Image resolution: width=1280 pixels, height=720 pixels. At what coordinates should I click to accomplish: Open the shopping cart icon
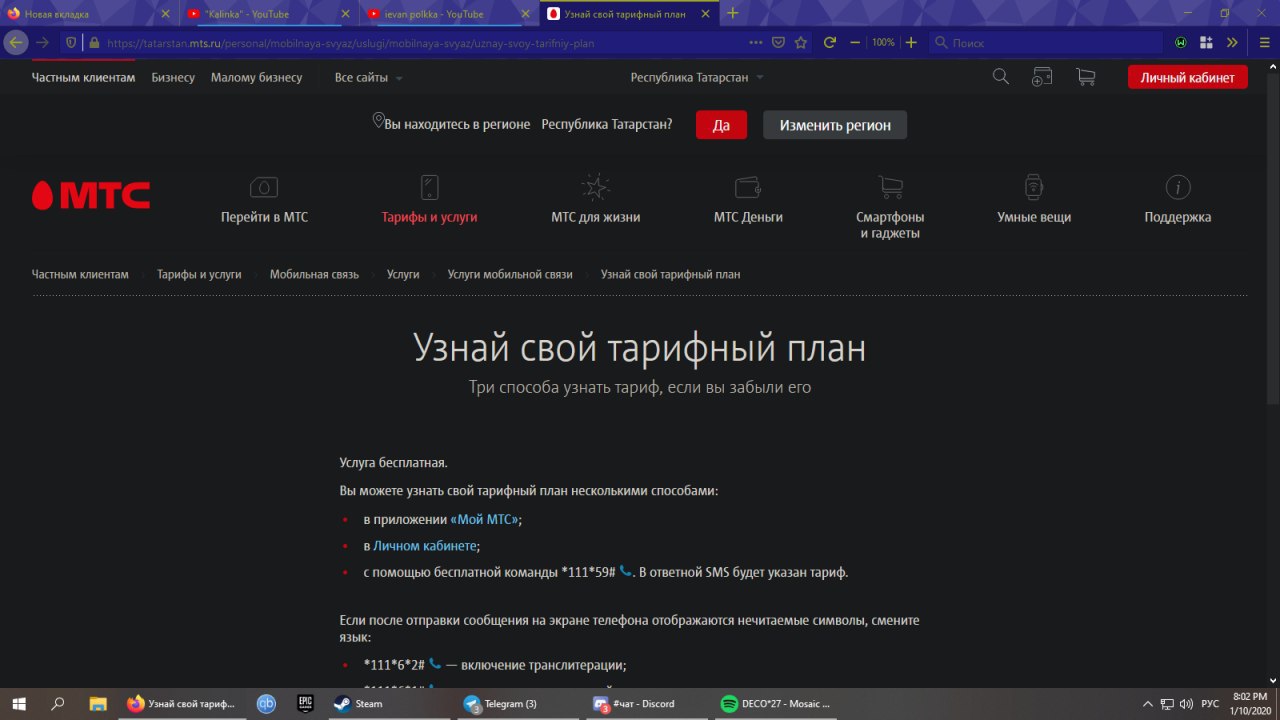coord(1085,77)
